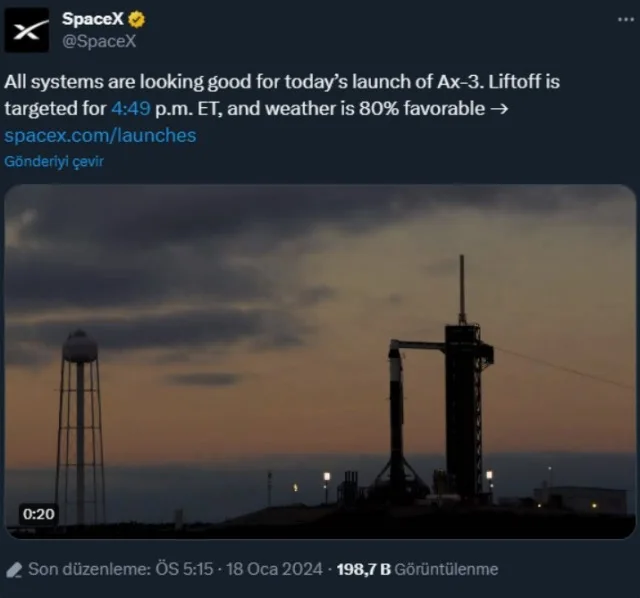Click the 0:20 video duration badge

pyautogui.click(x=39, y=514)
